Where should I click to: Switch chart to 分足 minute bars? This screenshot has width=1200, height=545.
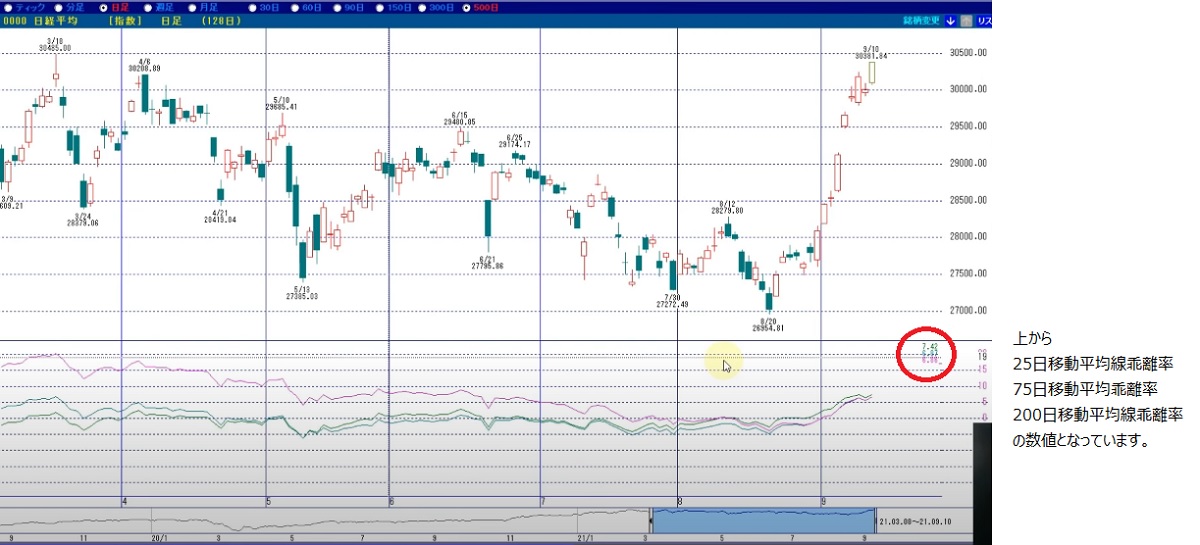pos(58,7)
